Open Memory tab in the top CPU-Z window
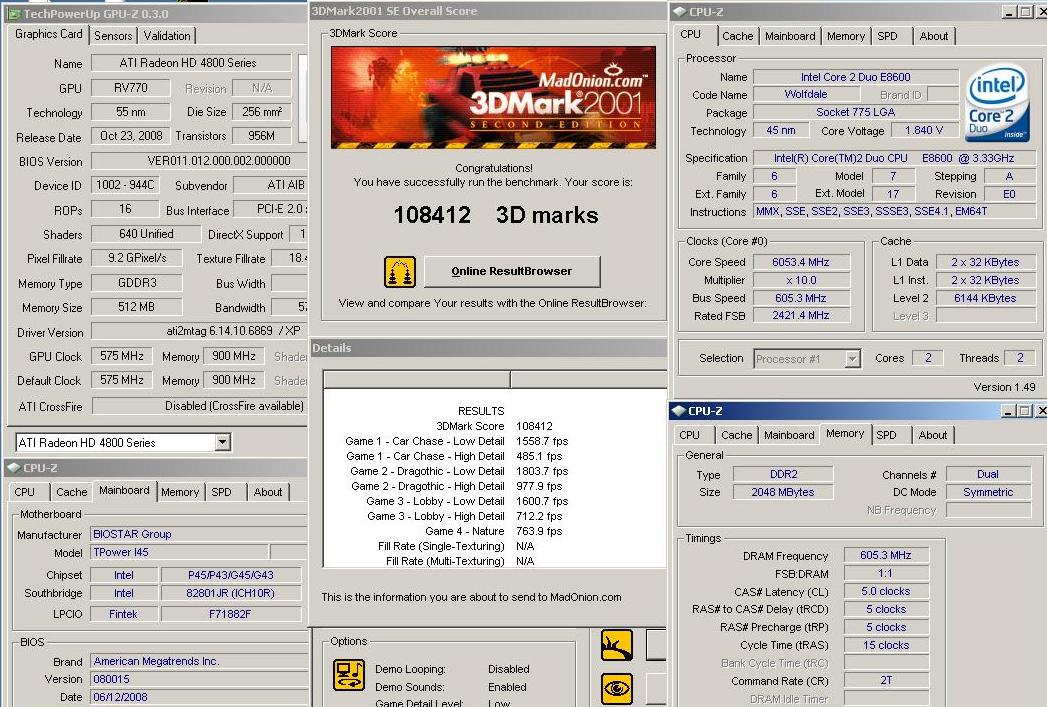This screenshot has width=1047, height=707. coord(846,36)
